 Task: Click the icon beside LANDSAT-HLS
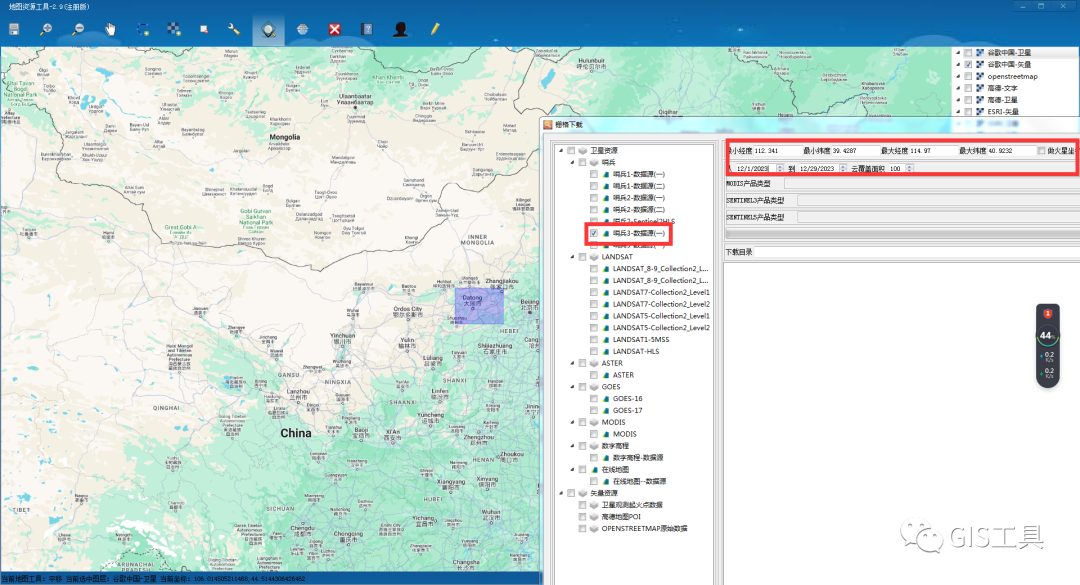point(606,351)
